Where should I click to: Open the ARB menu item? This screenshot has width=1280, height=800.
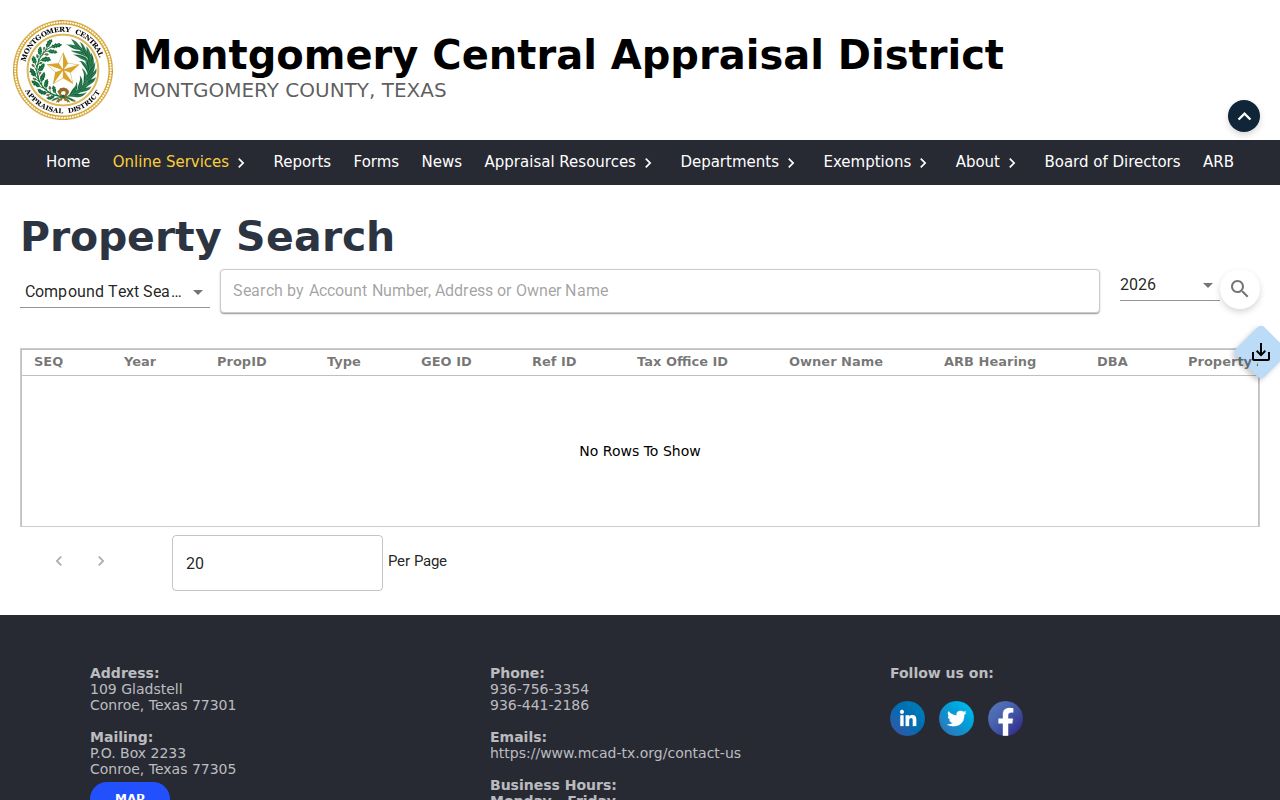pyautogui.click(x=1218, y=161)
